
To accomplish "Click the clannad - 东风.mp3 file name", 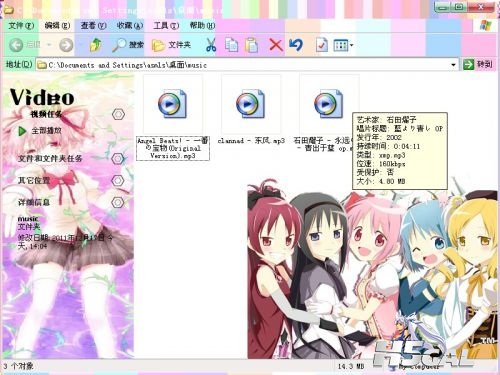I will click(x=251, y=141).
